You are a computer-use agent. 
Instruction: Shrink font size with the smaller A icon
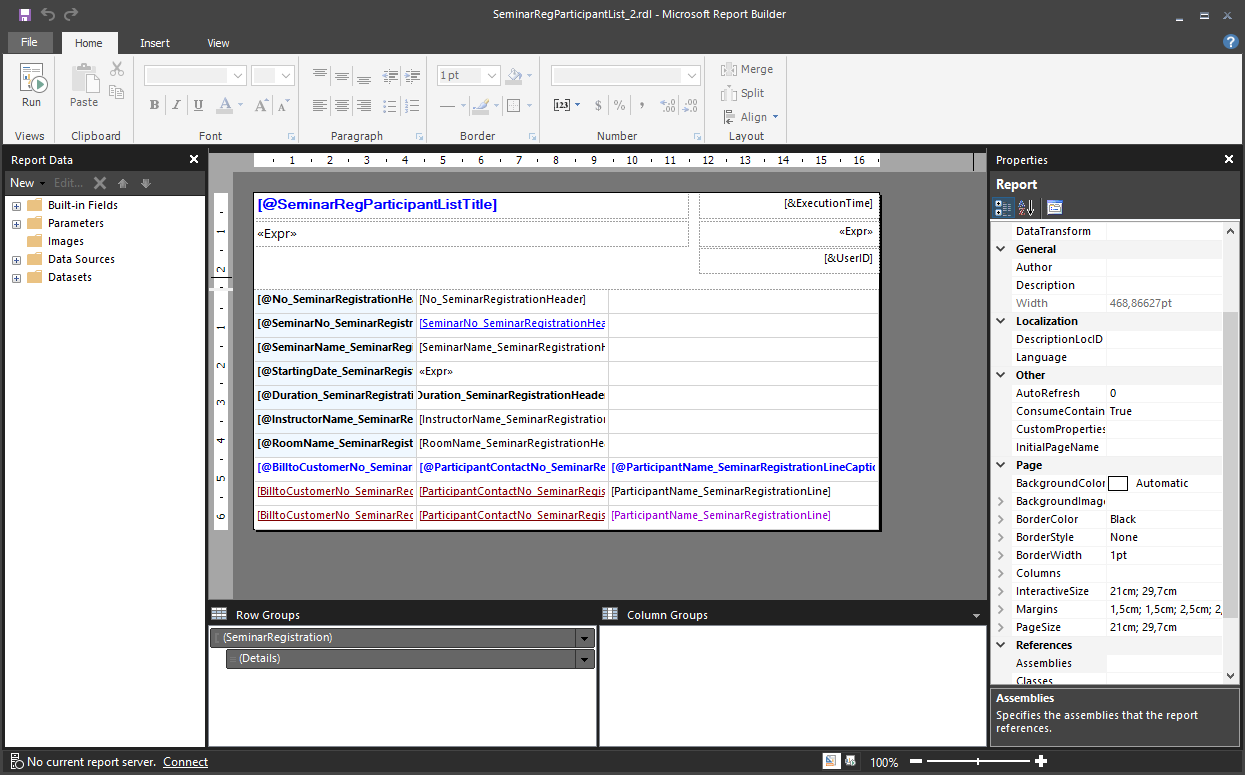click(x=283, y=105)
